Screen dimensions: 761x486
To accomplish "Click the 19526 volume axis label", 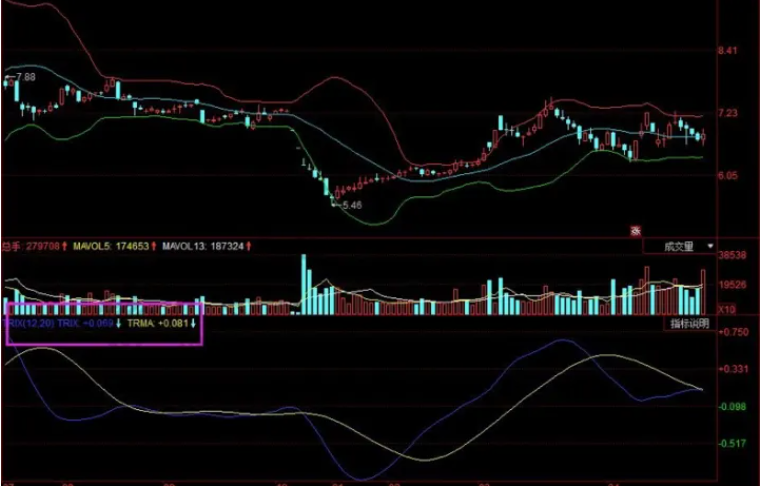I will point(732,285).
